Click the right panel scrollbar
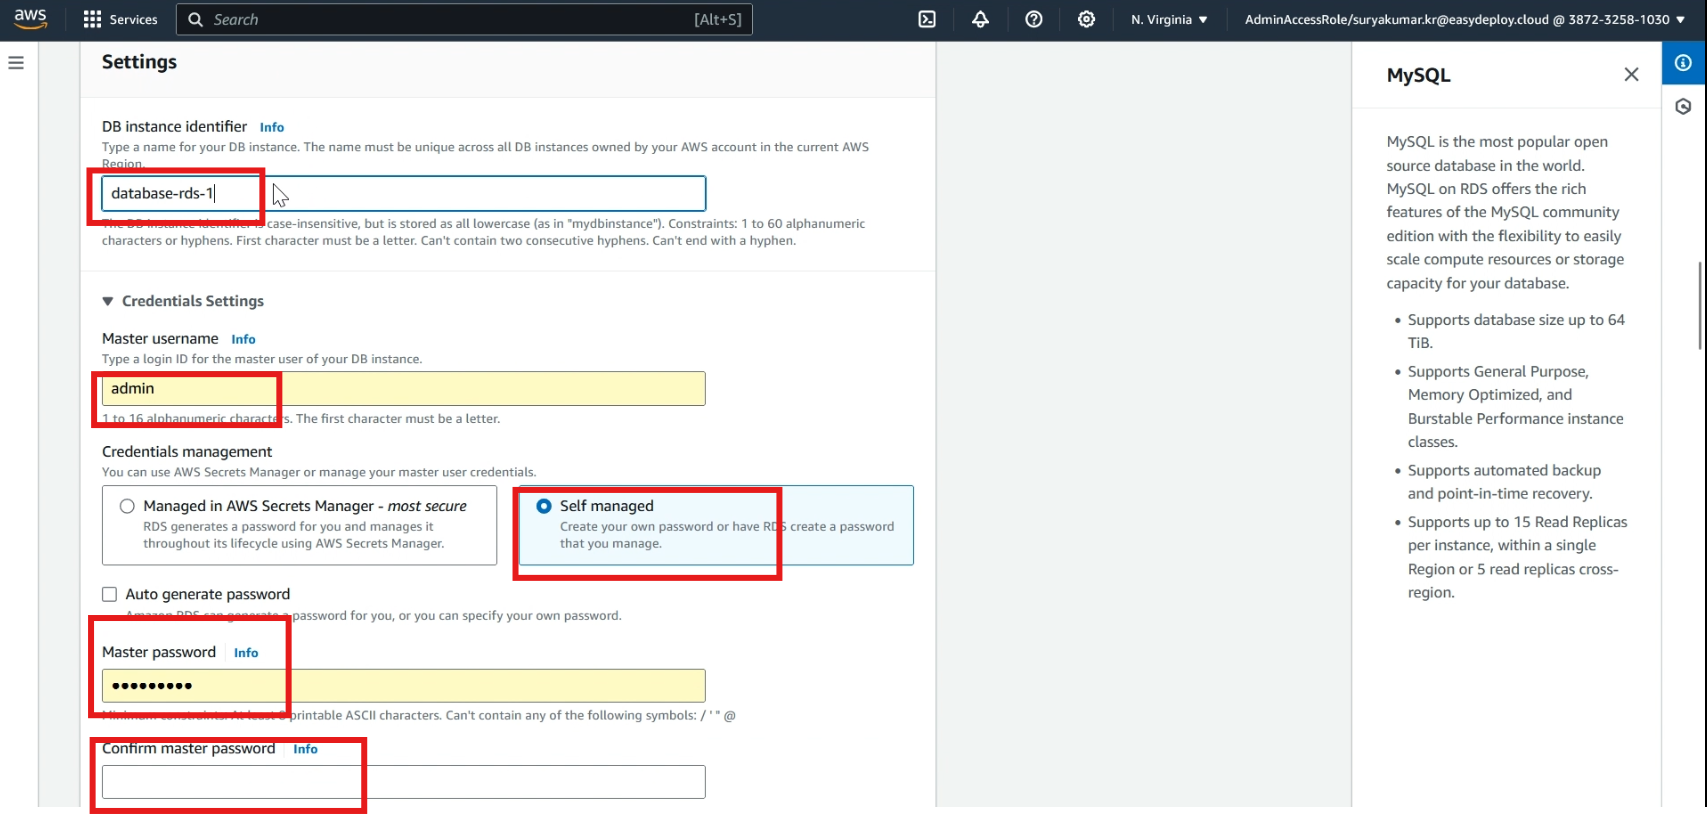This screenshot has width=1707, height=814. click(1699, 306)
